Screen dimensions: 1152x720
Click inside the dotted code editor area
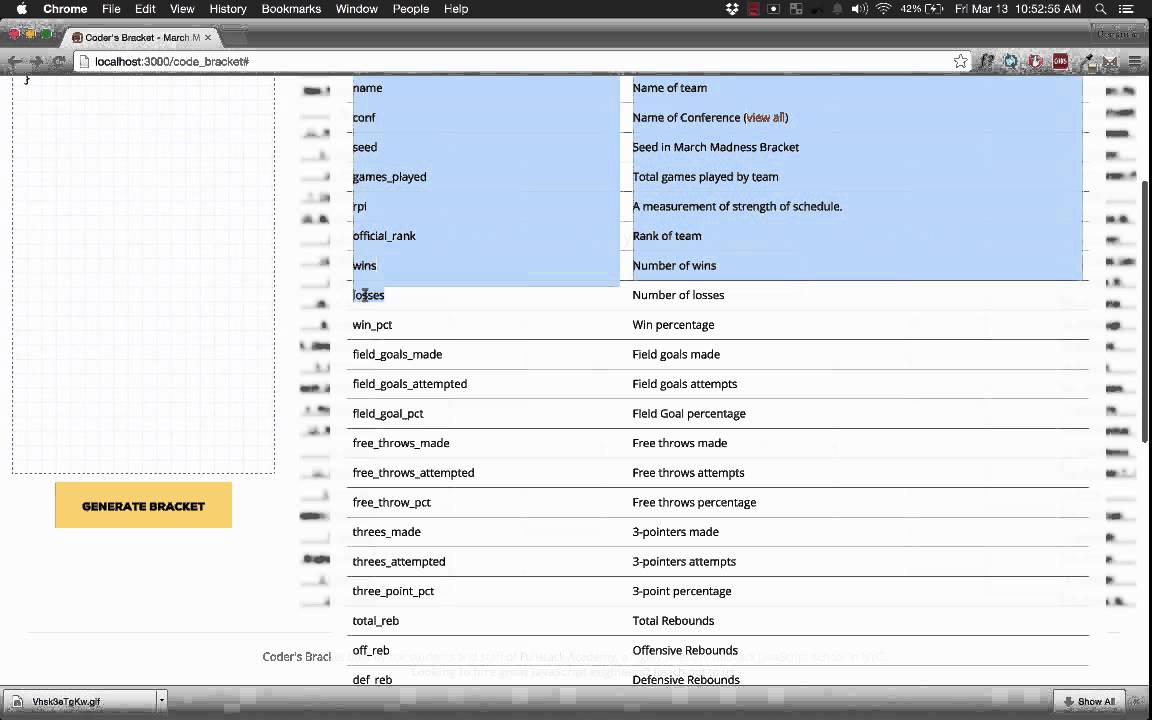pos(143,275)
